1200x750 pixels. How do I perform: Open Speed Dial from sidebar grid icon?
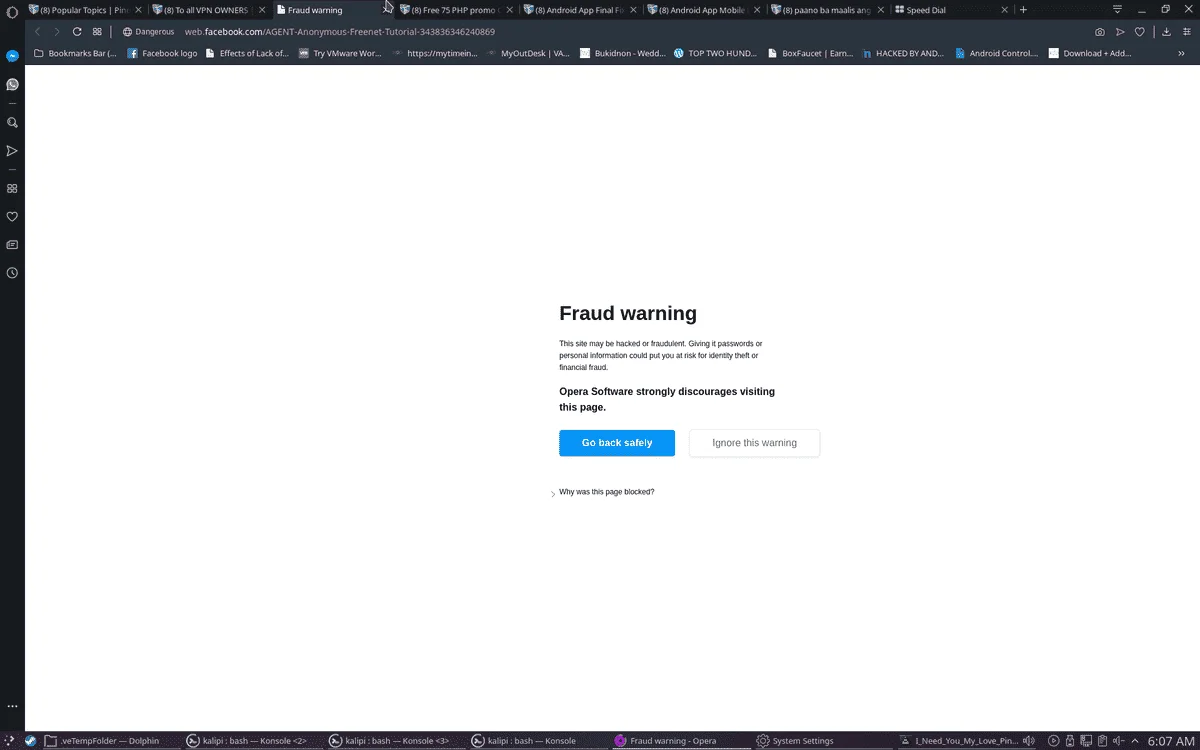[12, 188]
